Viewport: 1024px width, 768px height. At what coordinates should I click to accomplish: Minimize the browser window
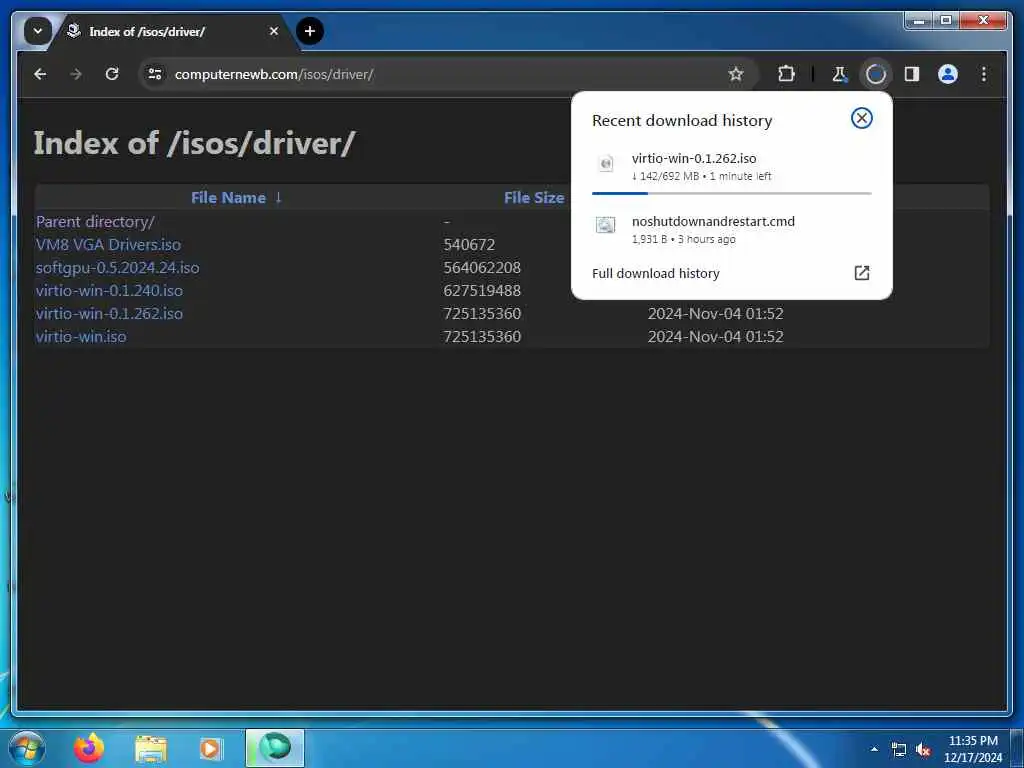[x=919, y=21]
